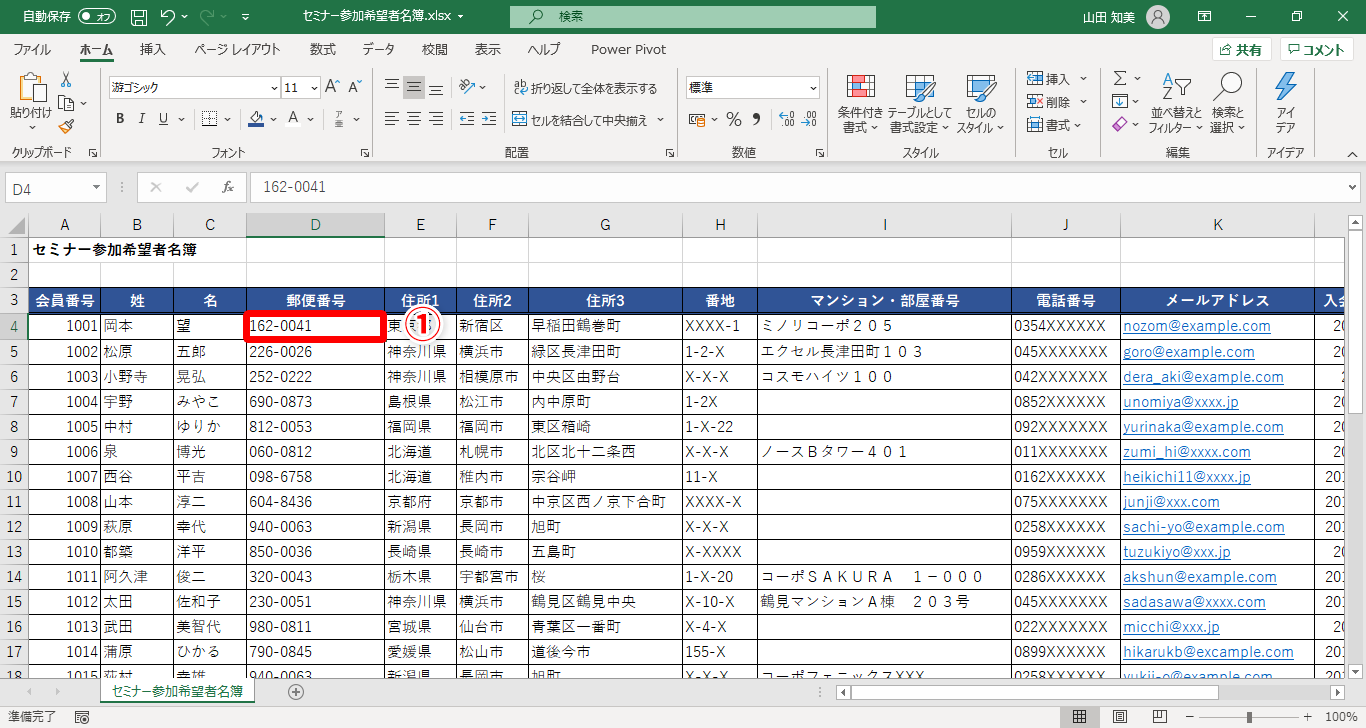Cut the selection with the scissors icon
The image size is (1366, 728).
pos(66,79)
